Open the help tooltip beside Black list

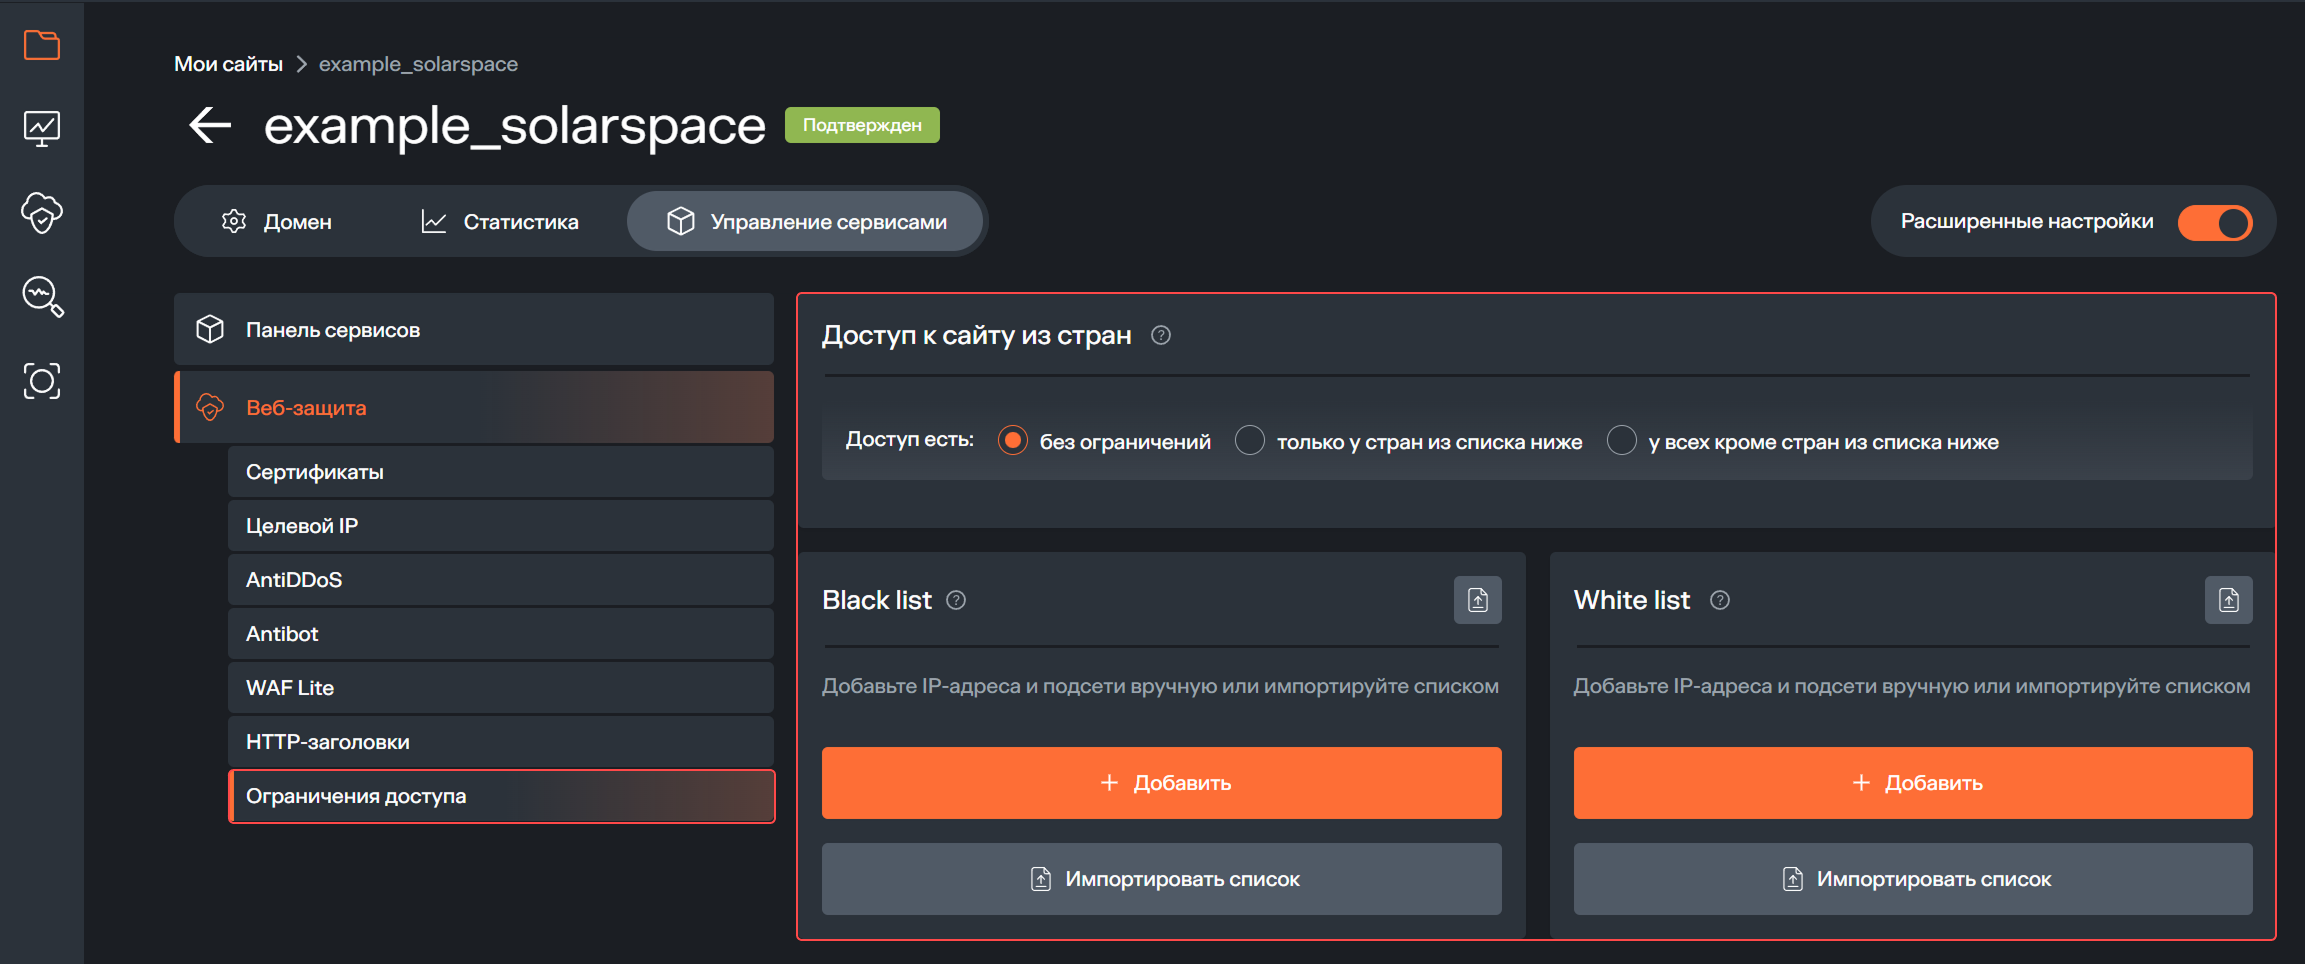[956, 600]
